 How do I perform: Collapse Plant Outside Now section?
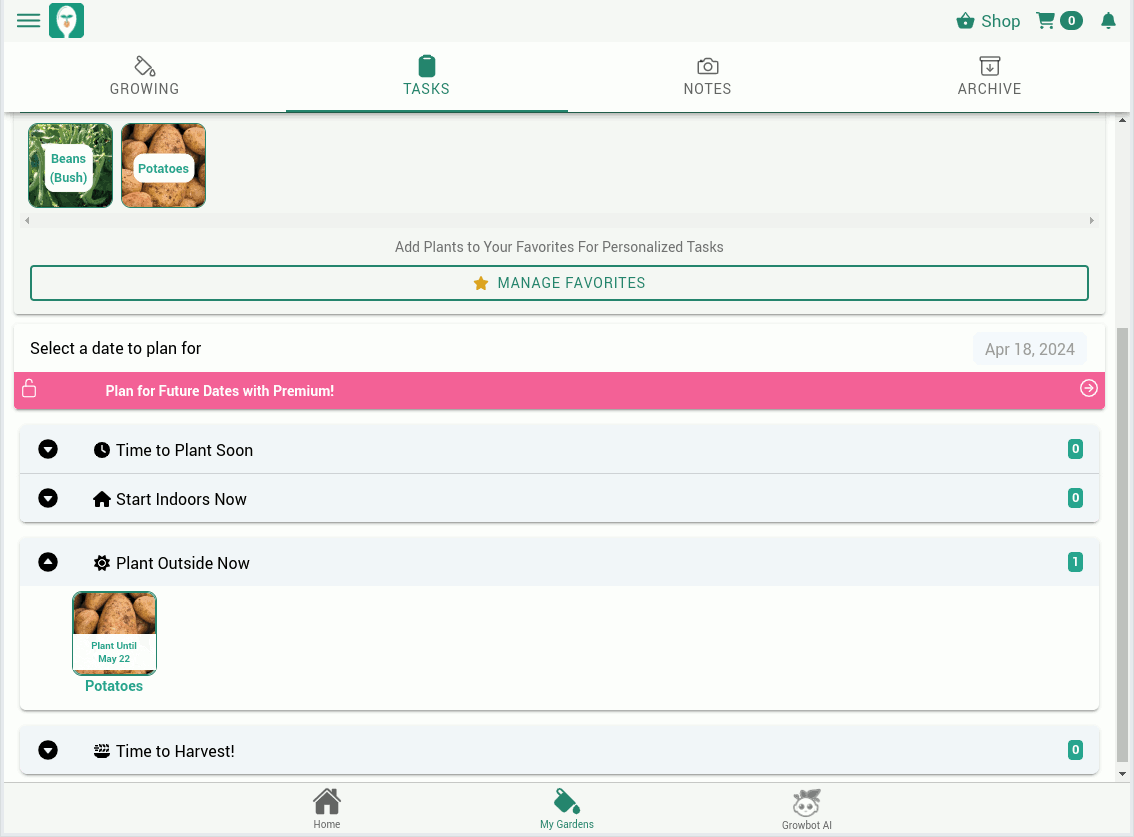pos(48,563)
